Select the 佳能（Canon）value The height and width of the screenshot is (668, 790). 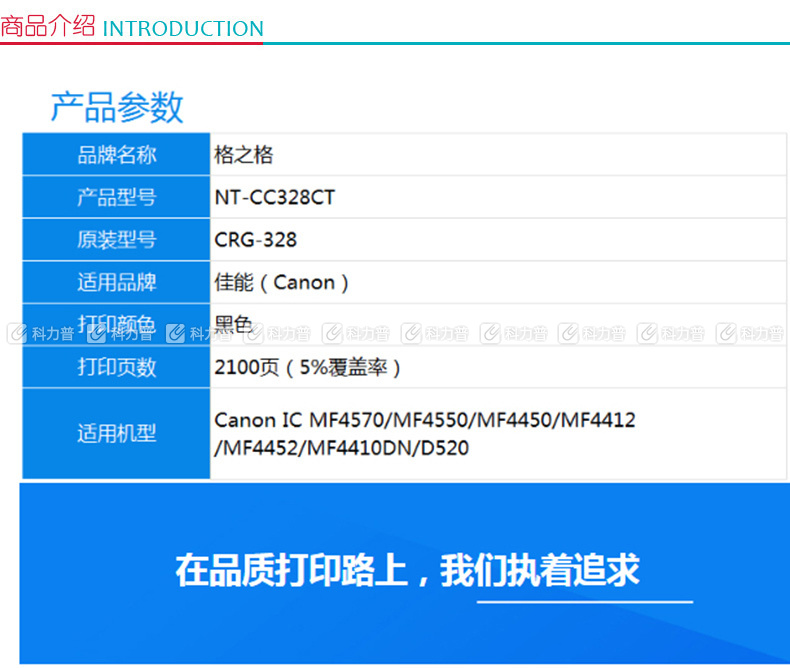point(282,283)
